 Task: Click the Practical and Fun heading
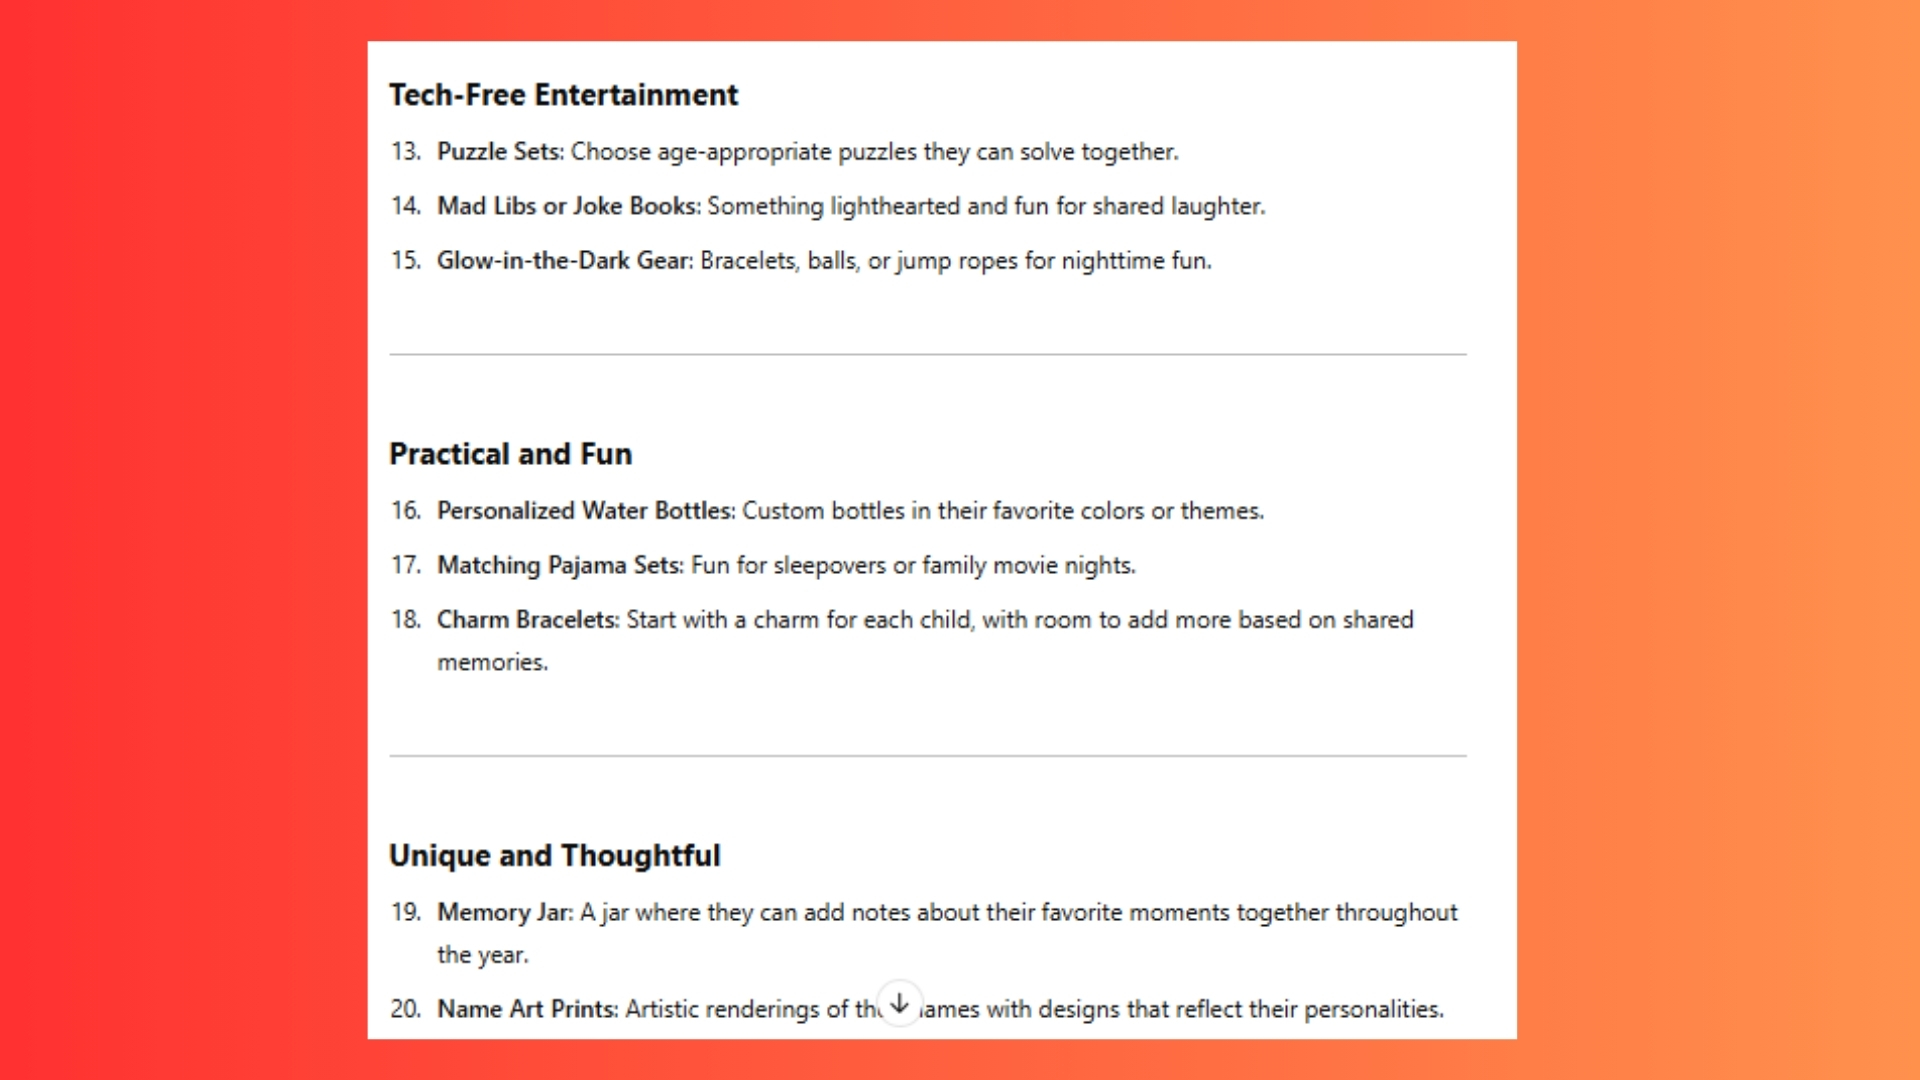[510, 454]
